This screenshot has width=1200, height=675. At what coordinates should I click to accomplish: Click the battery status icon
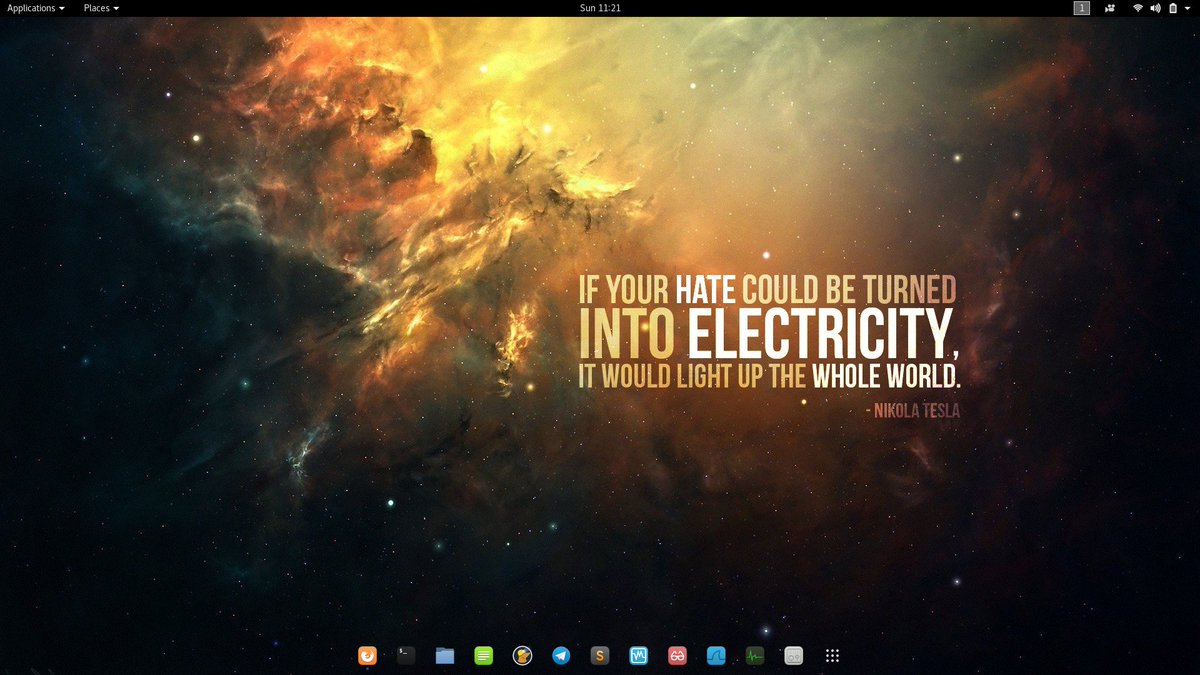click(1173, 8)
